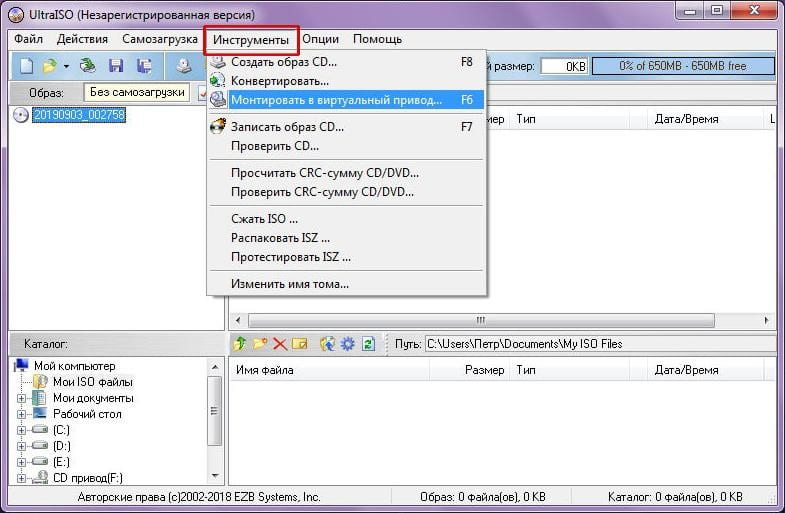Open the Действия menu

82,39
